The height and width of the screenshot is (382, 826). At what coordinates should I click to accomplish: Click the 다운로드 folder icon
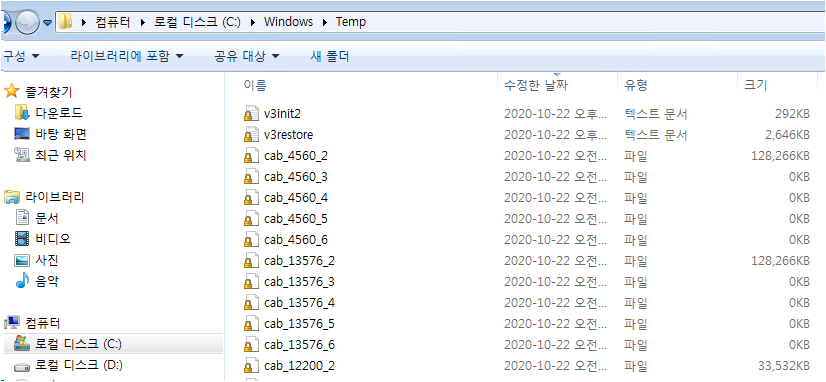(22, 112)
